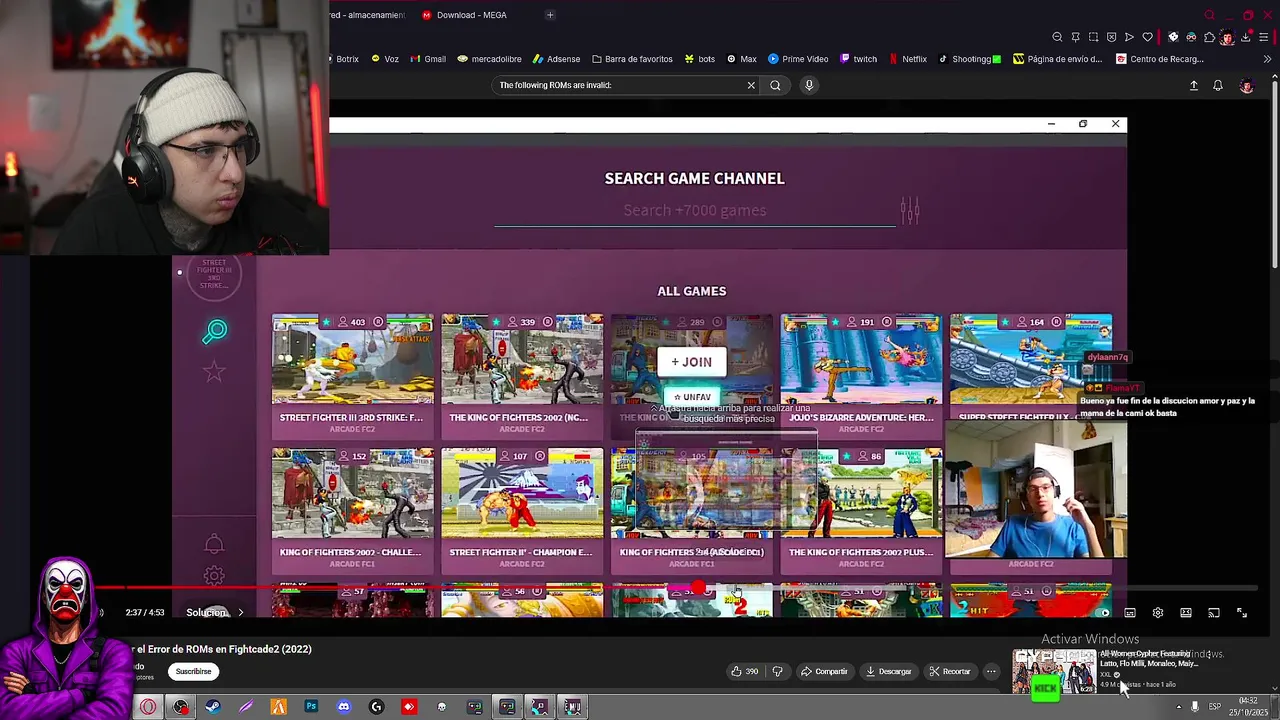Open search filter sliders icon
The width and height of the screenshot is (1280, 720).
pos(910,210)
